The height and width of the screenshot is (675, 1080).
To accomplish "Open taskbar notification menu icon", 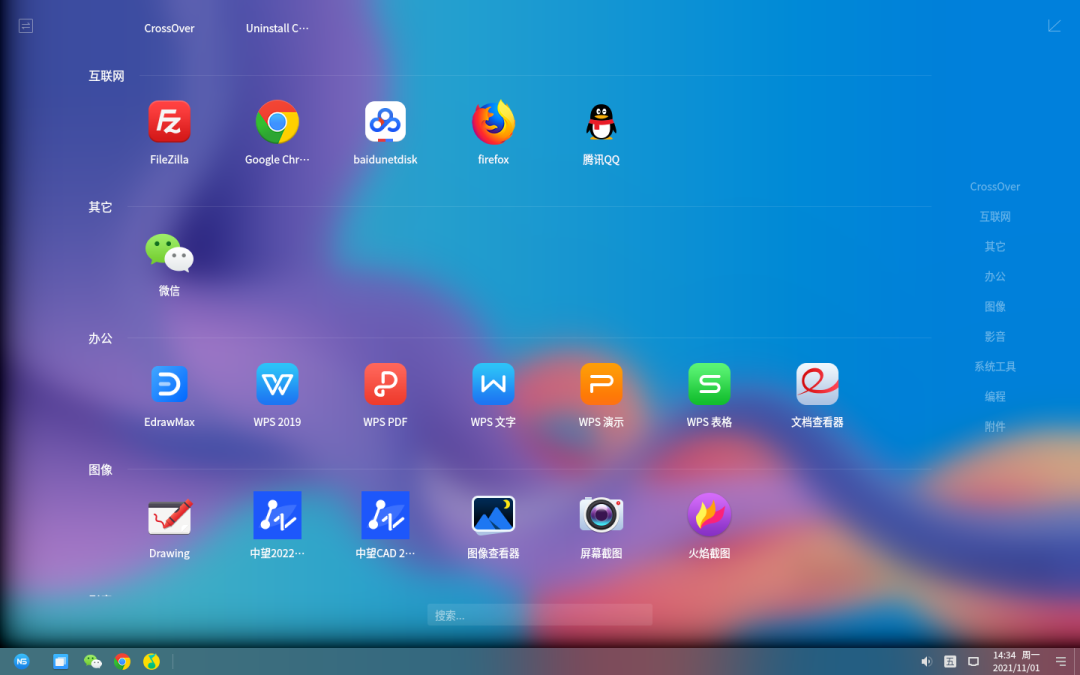I will point(1061,662).
